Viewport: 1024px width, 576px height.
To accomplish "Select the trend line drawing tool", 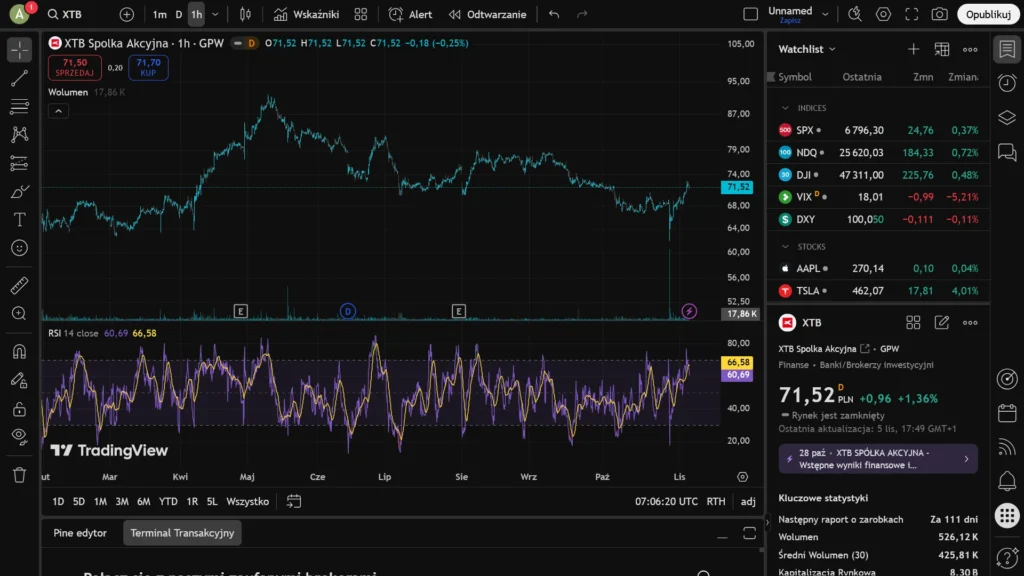I will pos(19,78).
